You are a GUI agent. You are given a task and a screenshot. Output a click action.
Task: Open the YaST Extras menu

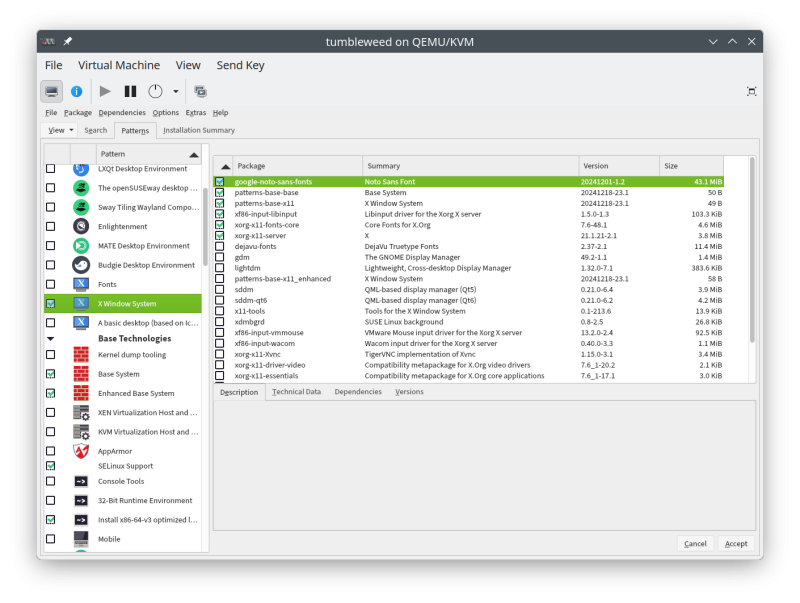click(x=196, y=113)
